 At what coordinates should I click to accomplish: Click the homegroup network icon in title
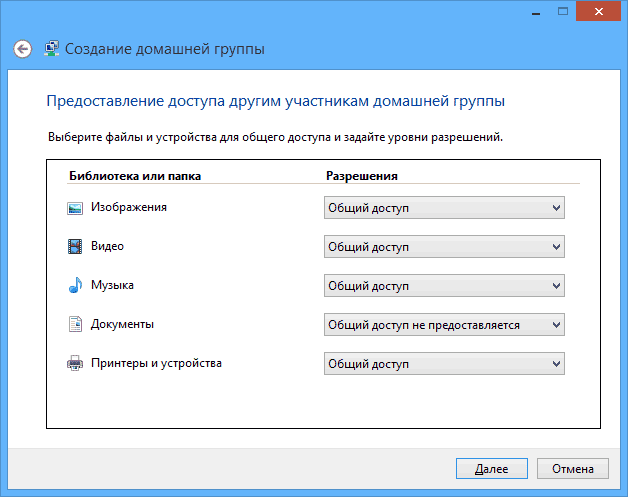point(52,48)
